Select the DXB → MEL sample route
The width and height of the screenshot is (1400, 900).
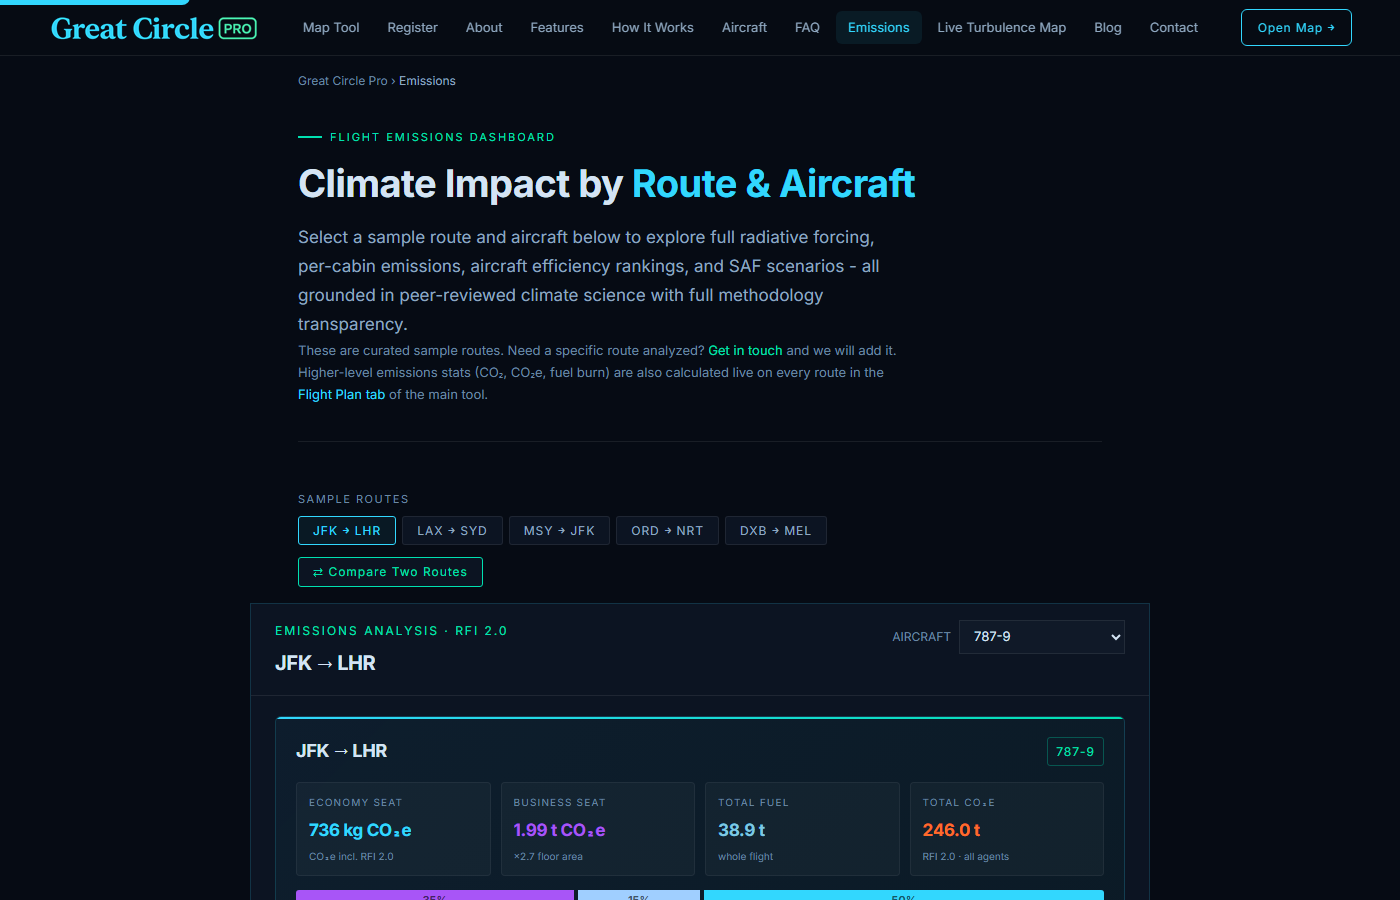[776, 531]
